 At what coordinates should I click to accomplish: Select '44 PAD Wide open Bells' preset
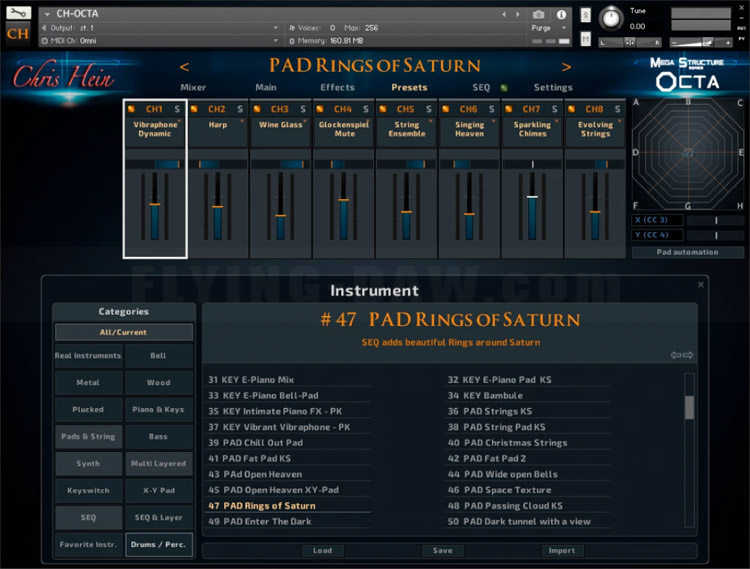[503, 474]
